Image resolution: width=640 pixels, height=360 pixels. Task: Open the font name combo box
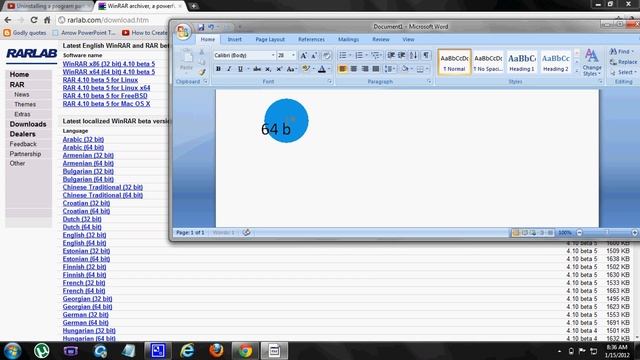click(244, 56)
